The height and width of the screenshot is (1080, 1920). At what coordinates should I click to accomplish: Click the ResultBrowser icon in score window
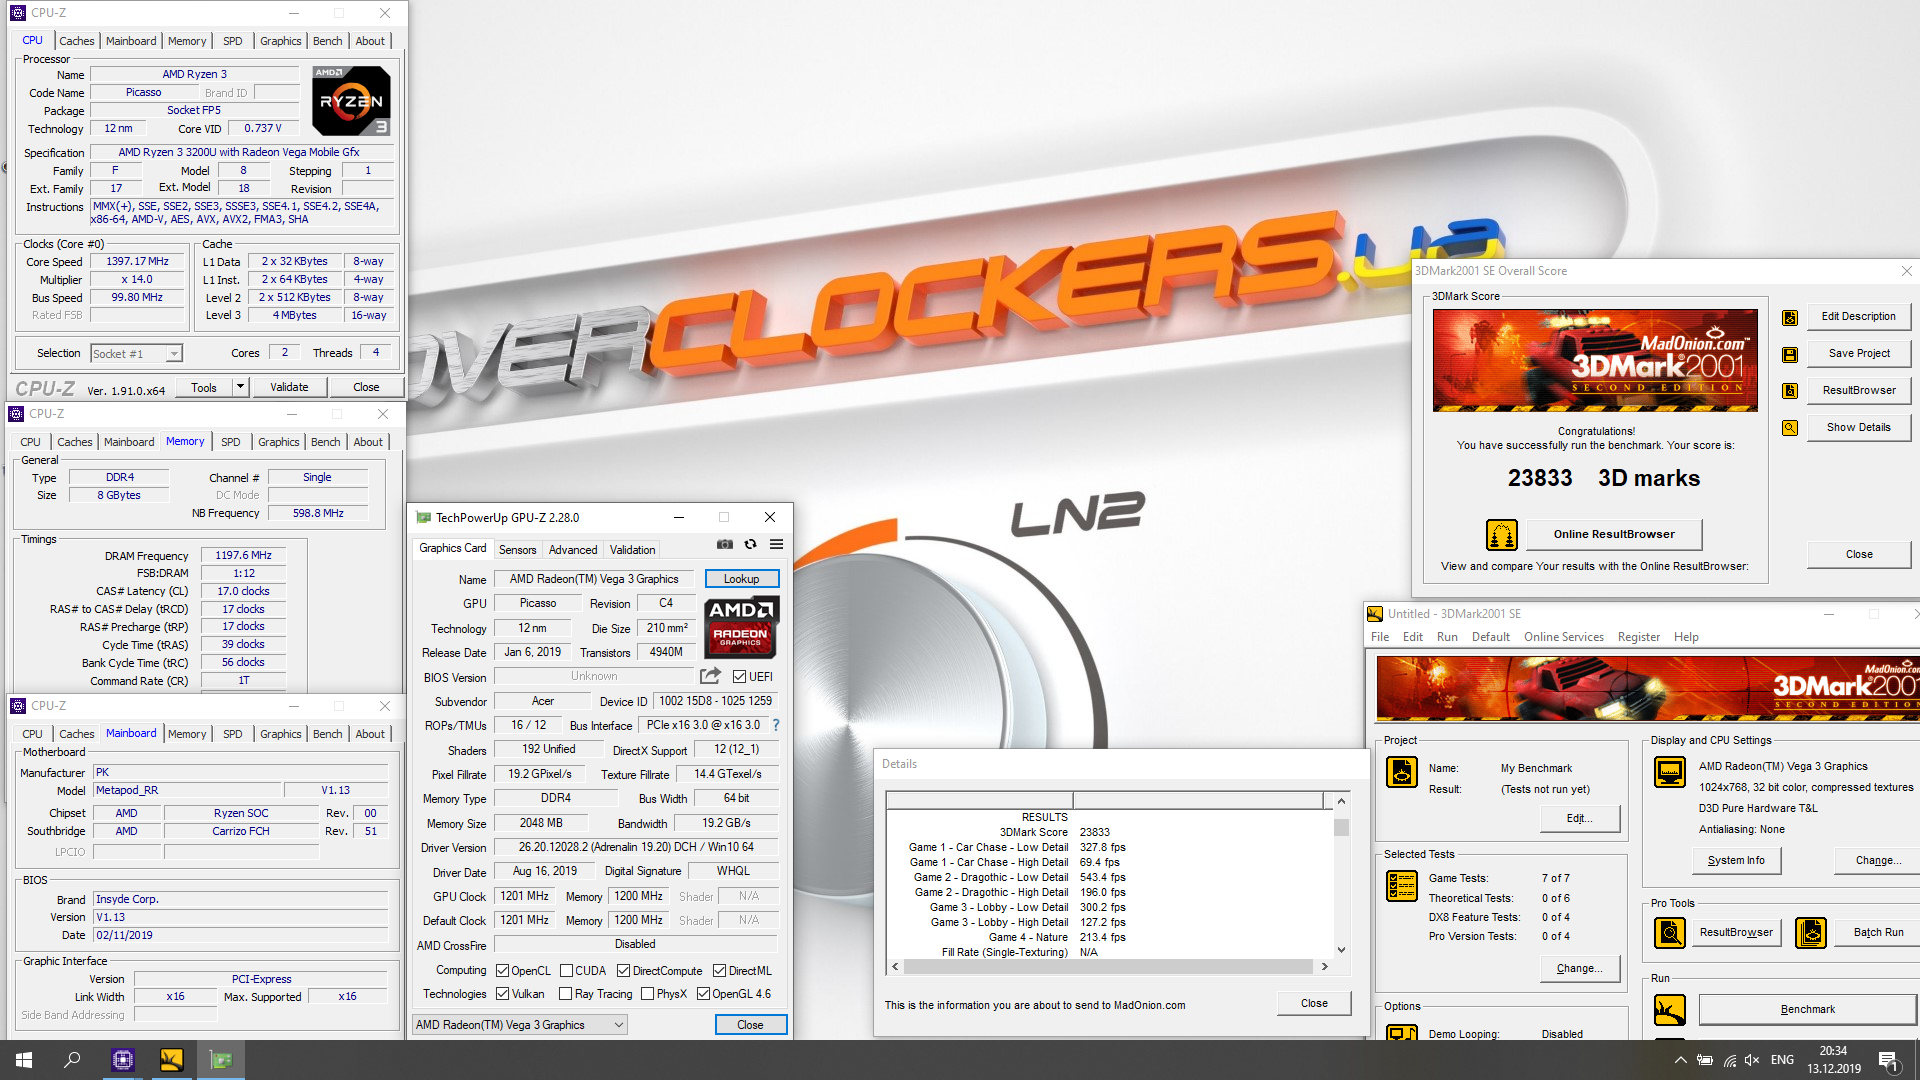pos(1790,391)
